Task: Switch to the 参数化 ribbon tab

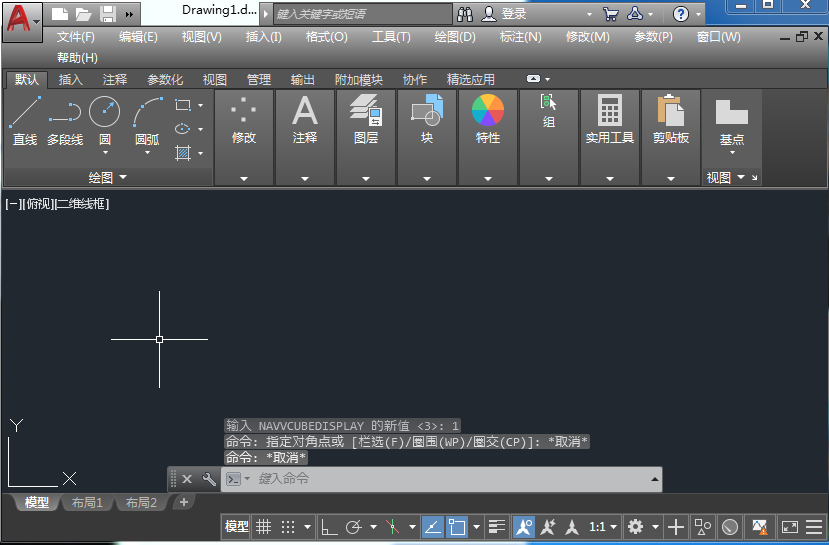Action: click(165, 79)
